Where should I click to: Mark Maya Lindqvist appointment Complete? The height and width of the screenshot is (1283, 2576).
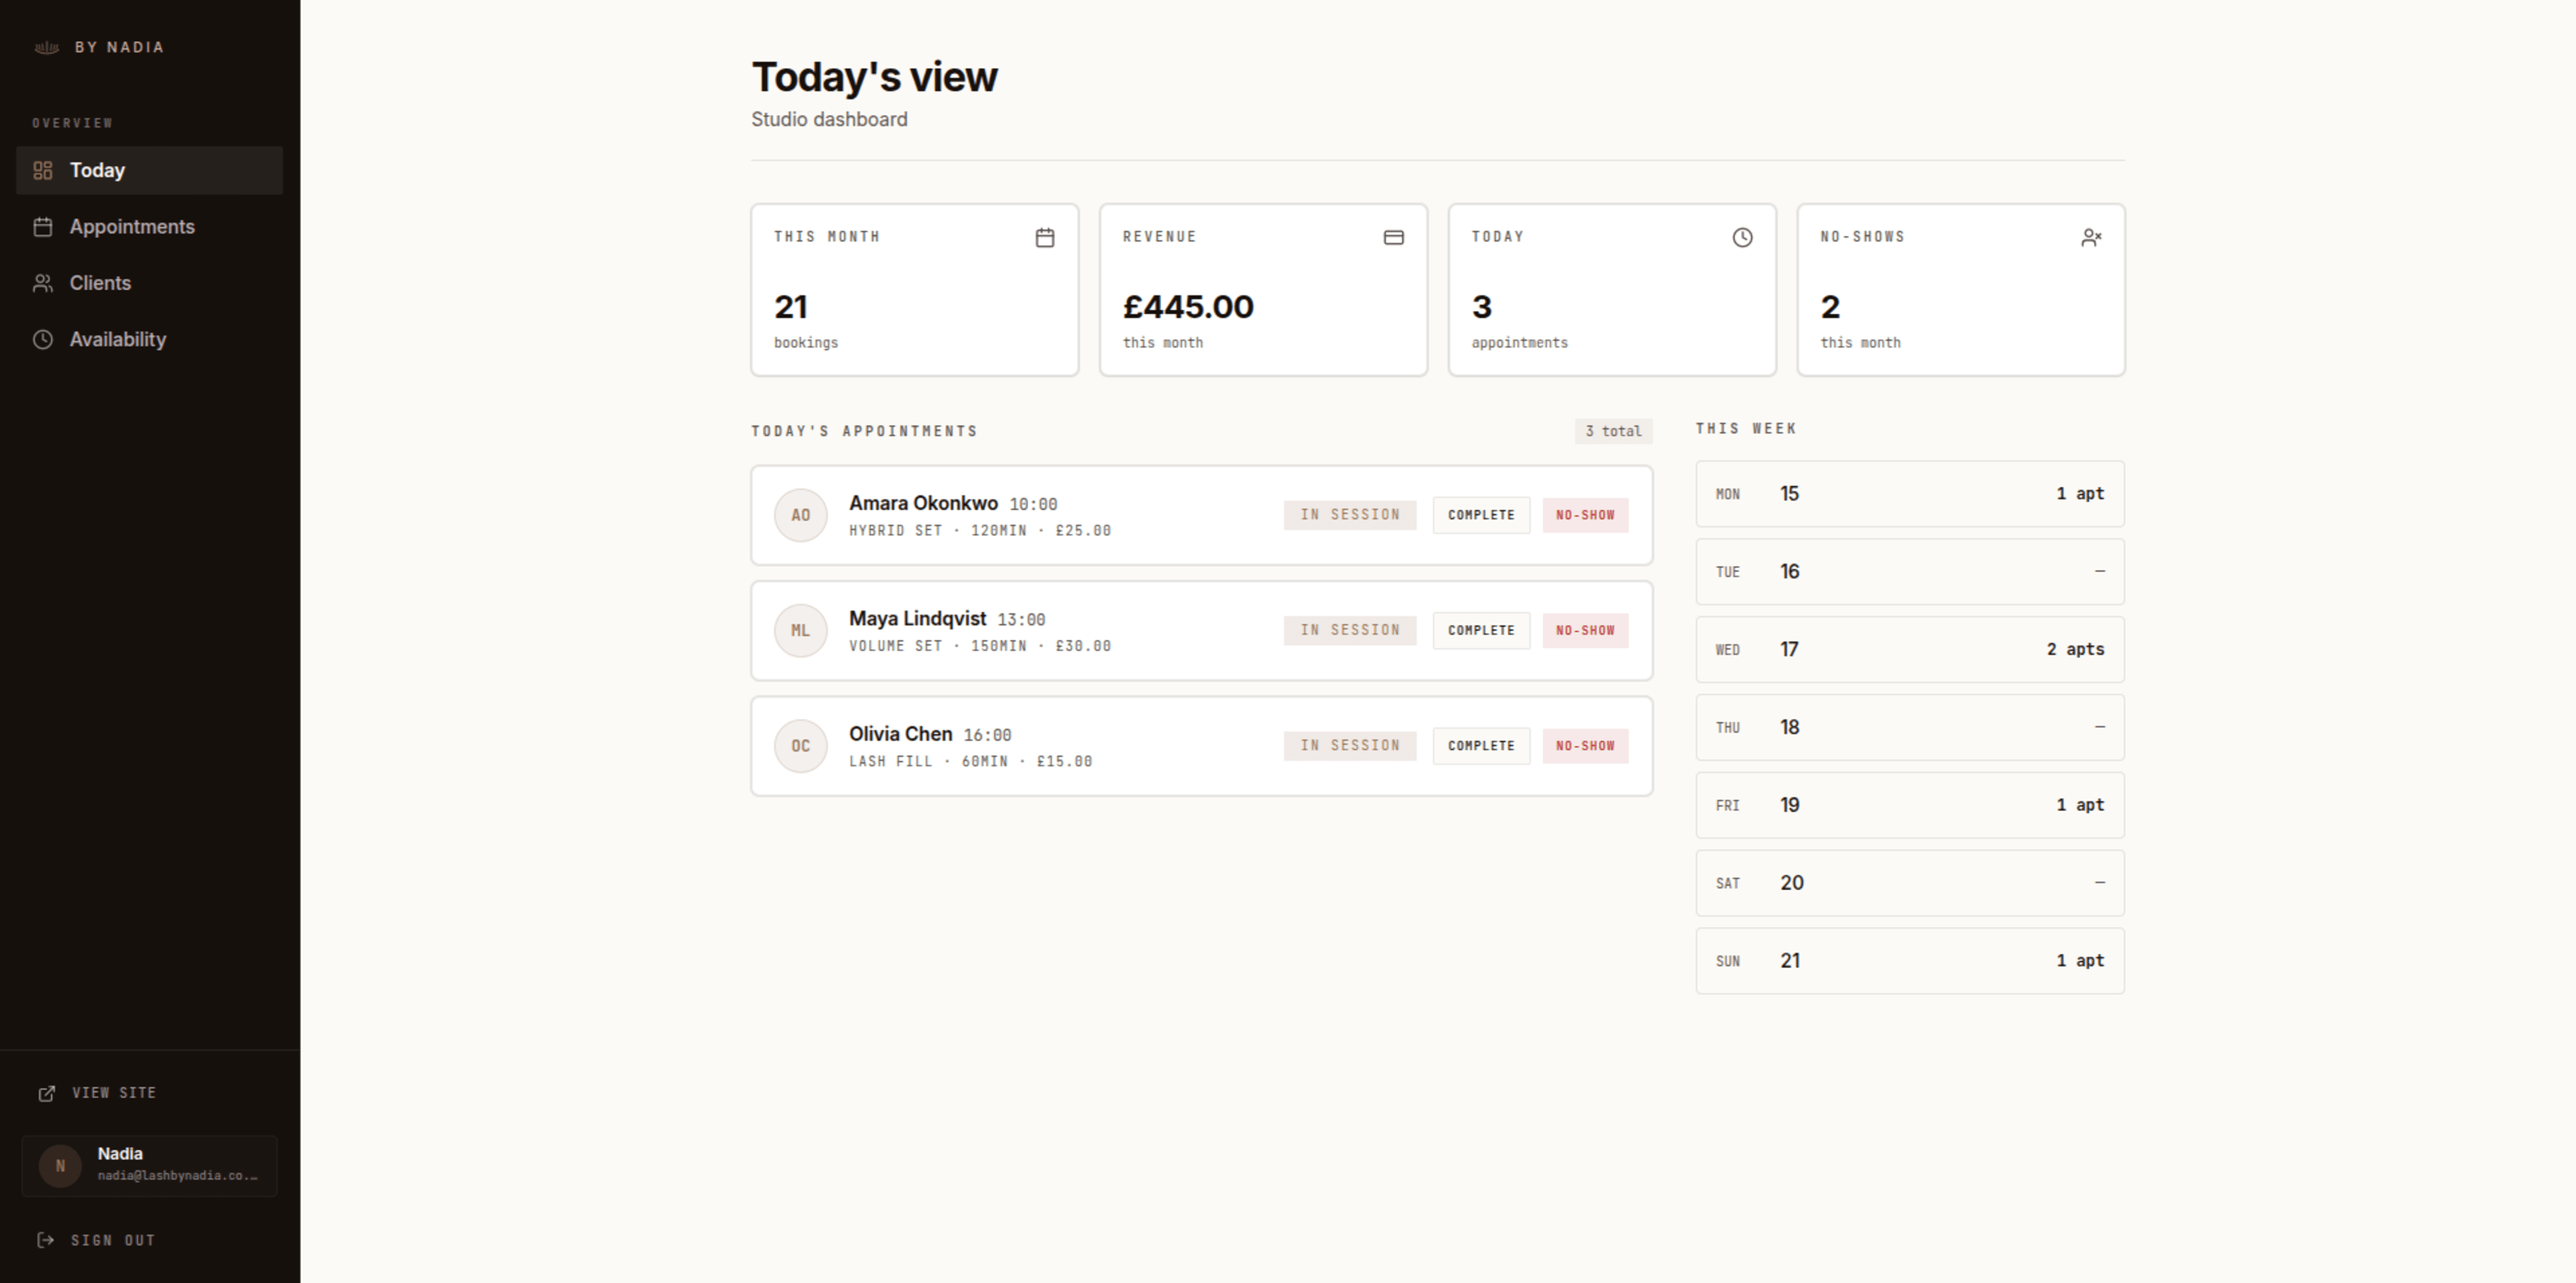pos(1481,630)
